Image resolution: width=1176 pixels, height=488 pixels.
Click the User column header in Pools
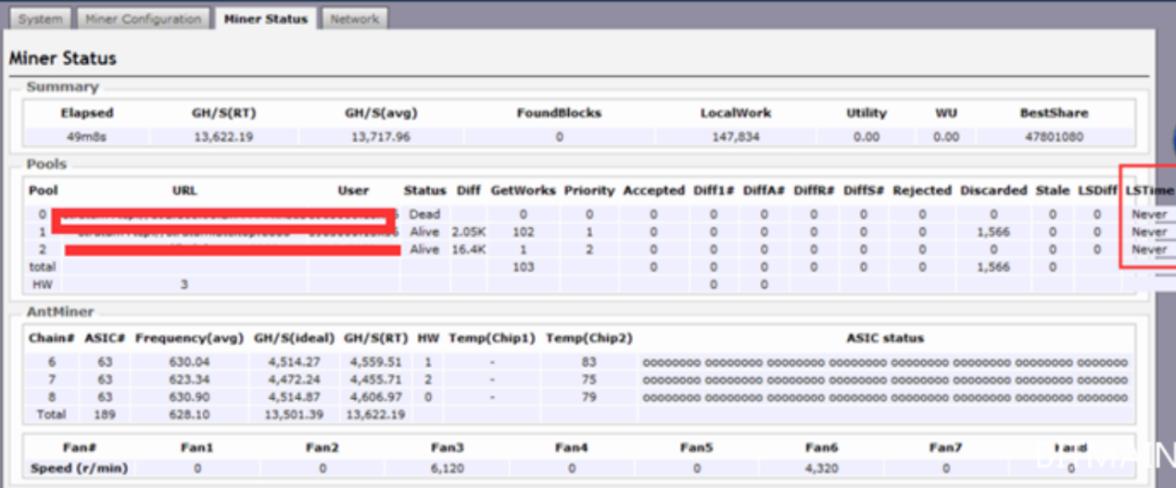(353, 190)
